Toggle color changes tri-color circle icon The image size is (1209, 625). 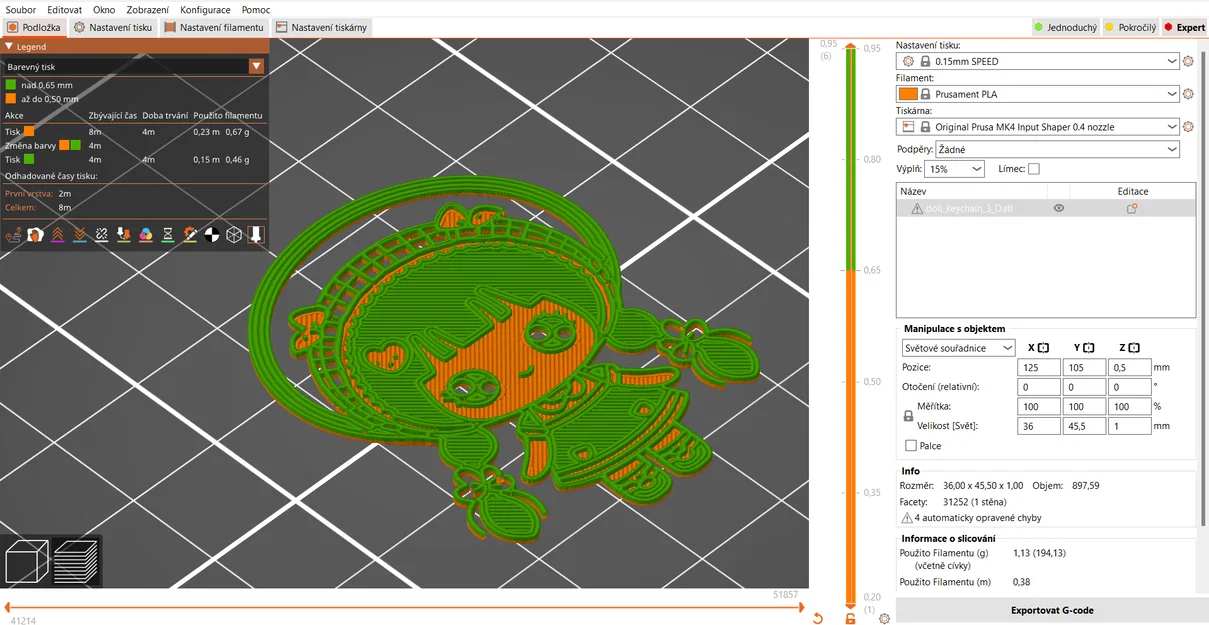[146, 235]
